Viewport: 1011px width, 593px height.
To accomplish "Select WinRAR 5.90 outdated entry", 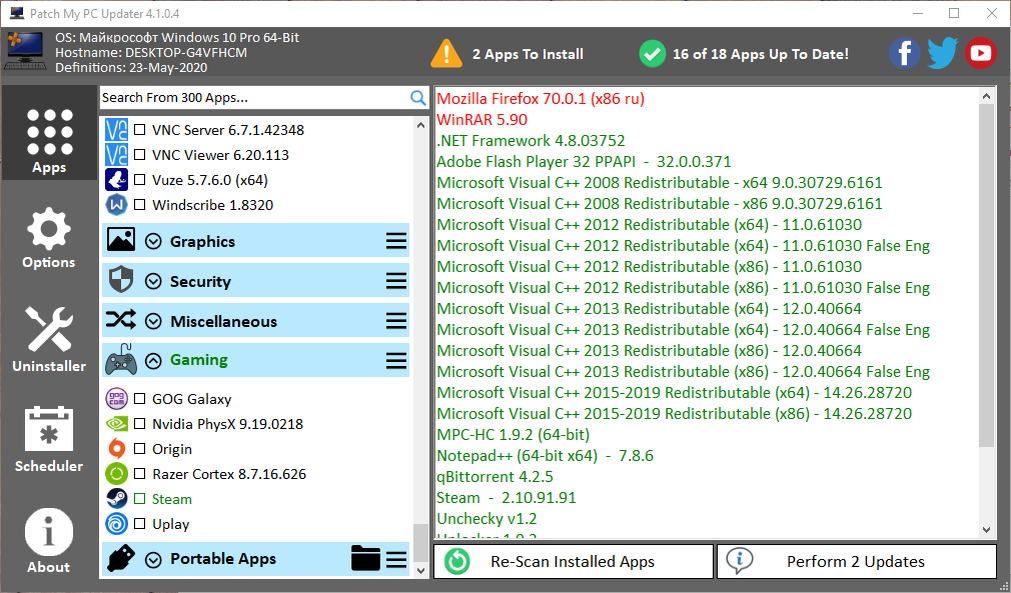I will (x=482, y=120).
